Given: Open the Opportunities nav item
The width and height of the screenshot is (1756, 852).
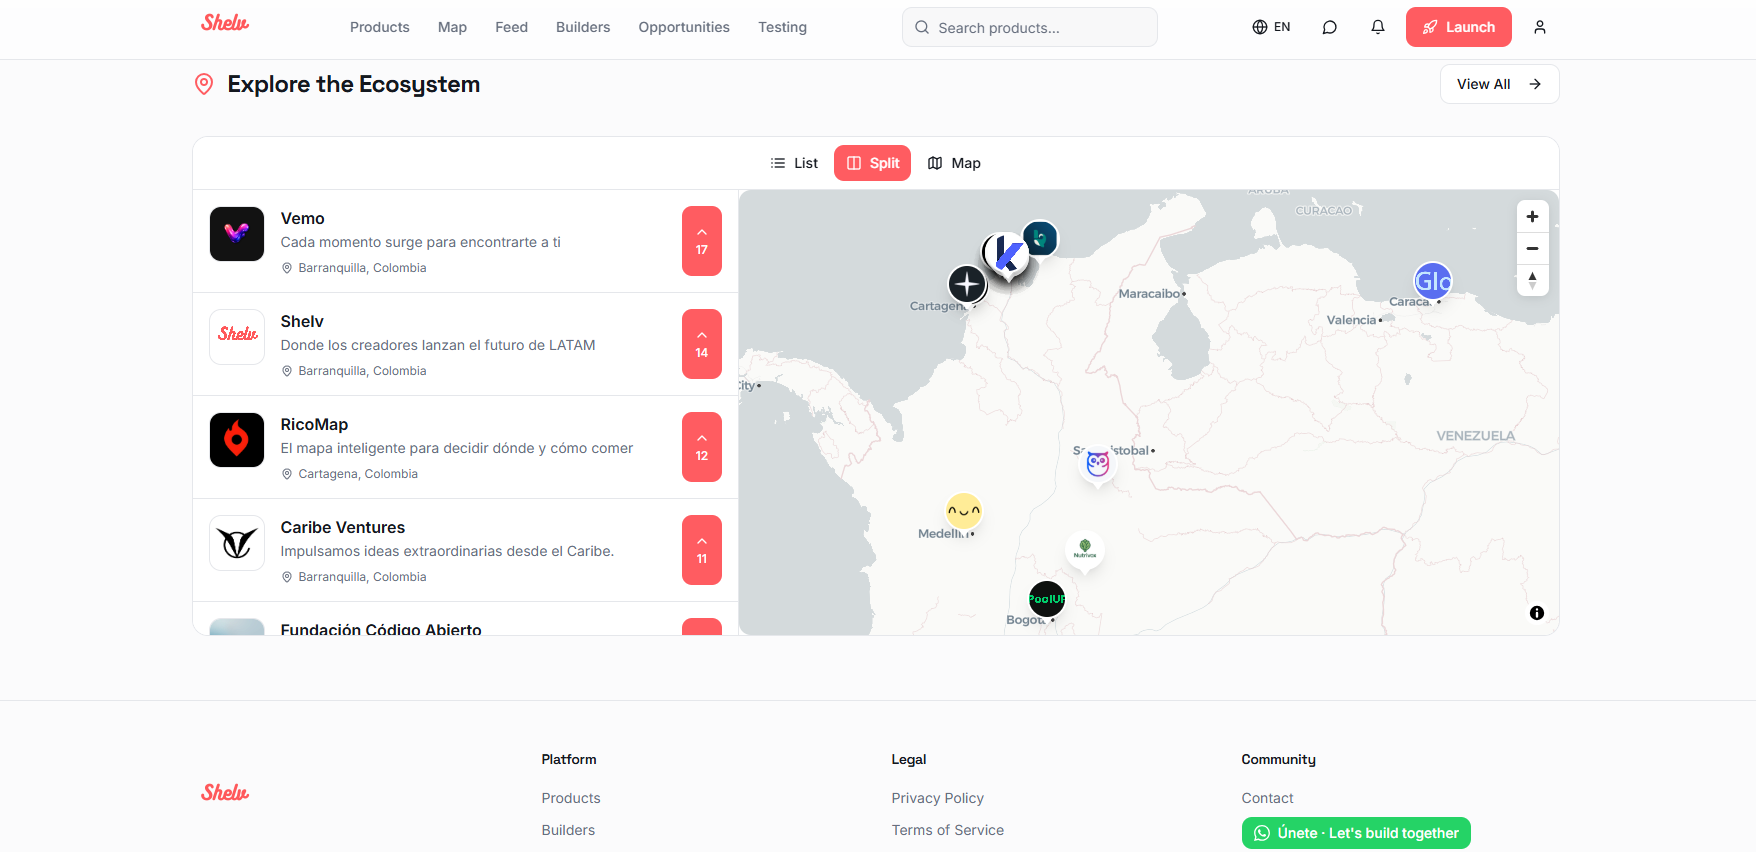Looking at the screenshot, I should pos(684,27).
